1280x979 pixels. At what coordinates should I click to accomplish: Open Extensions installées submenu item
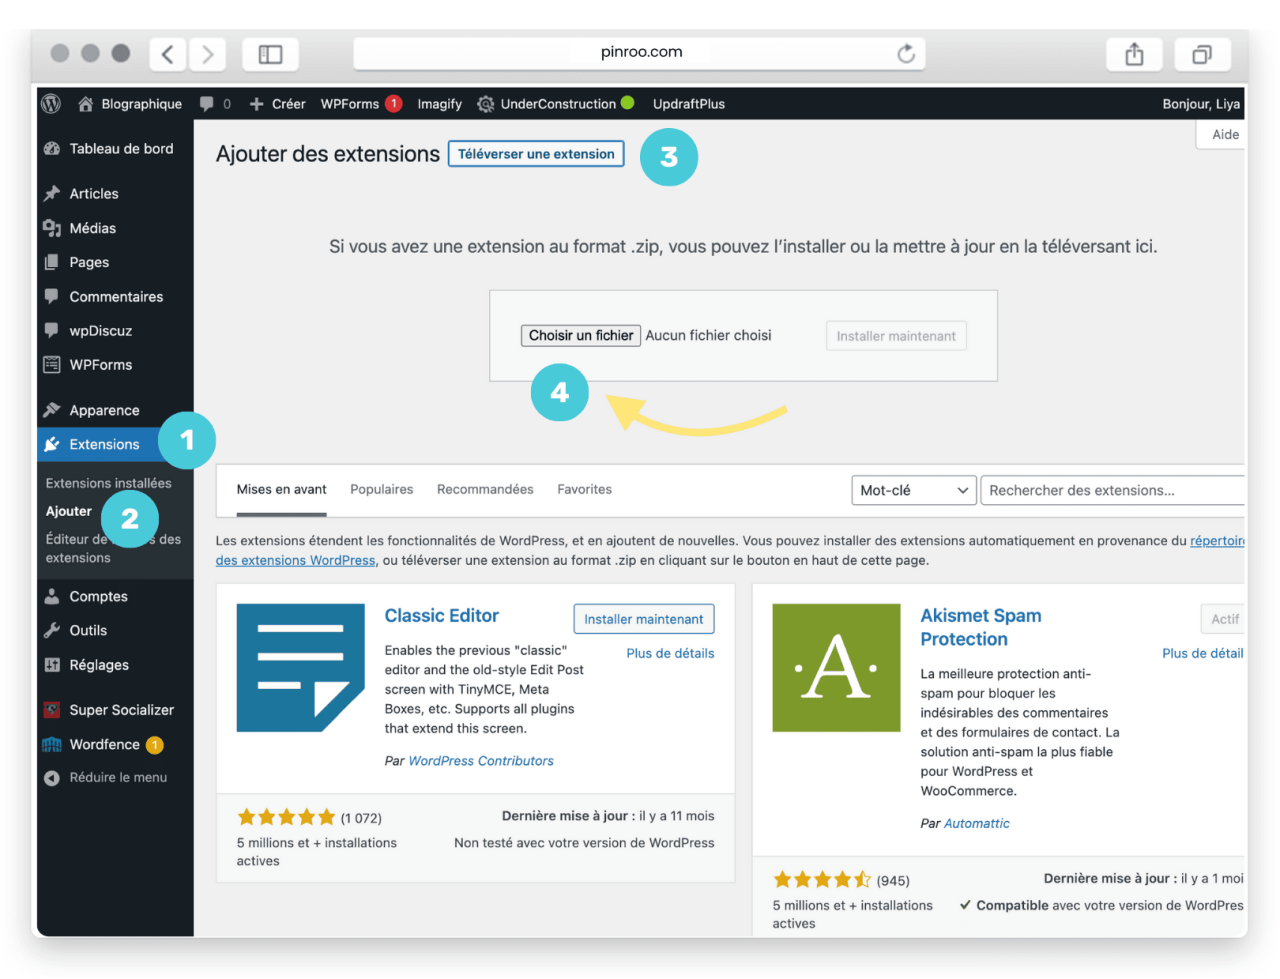(109, 483)
